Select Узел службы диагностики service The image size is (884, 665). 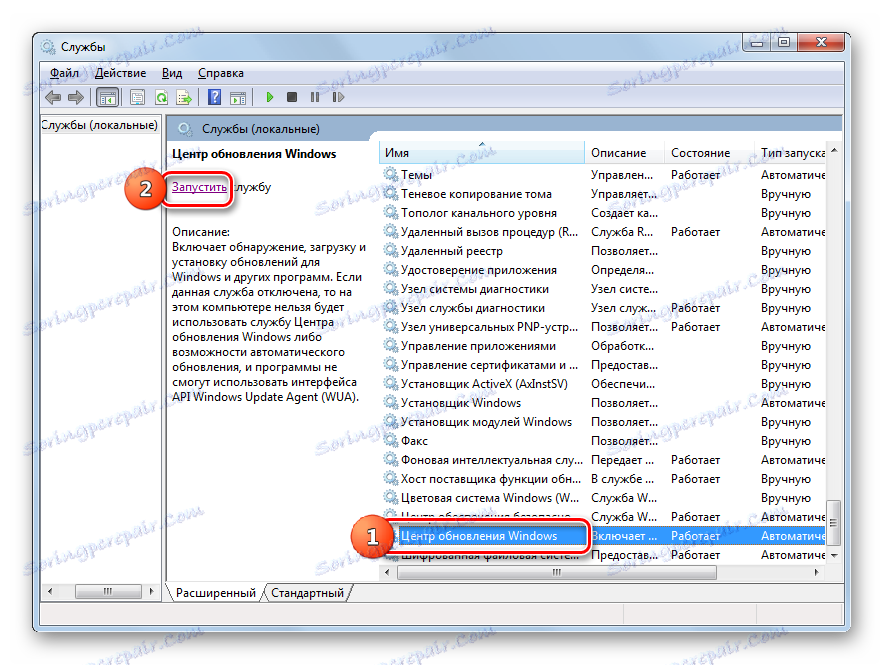point(602,308)
